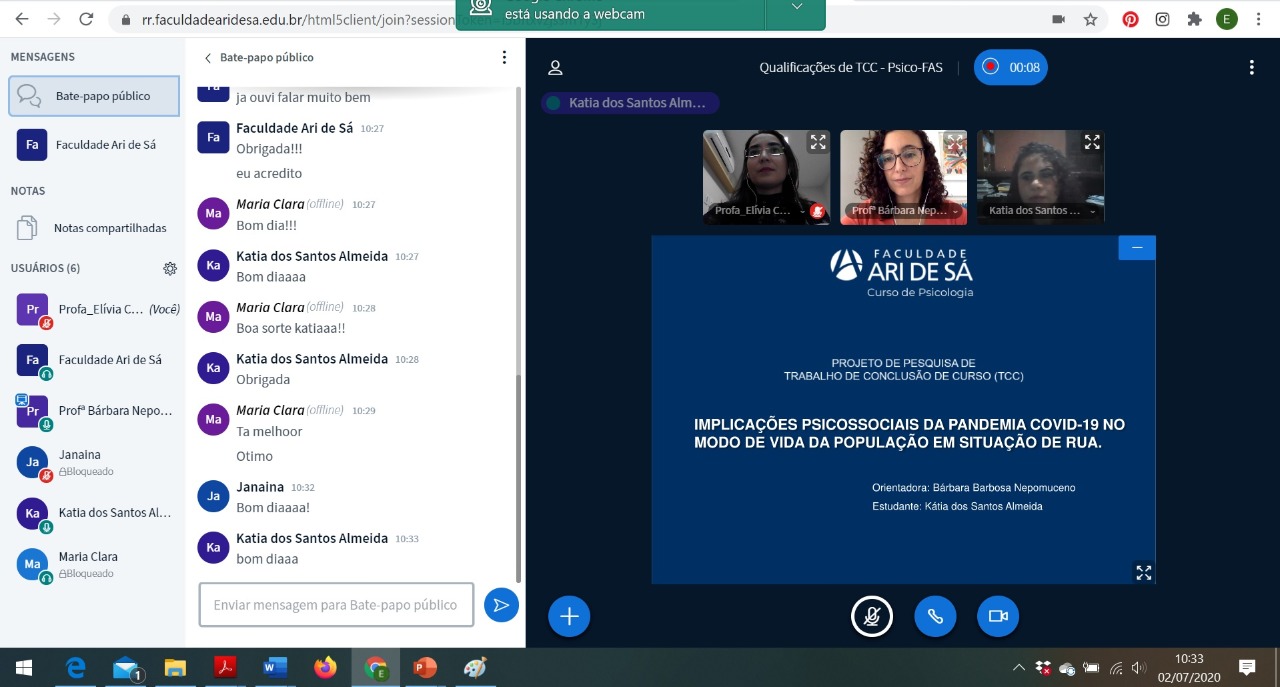Open the Chrome profile avatar E
Screen dimensions: 1280x687
[x=1227, y=19]
